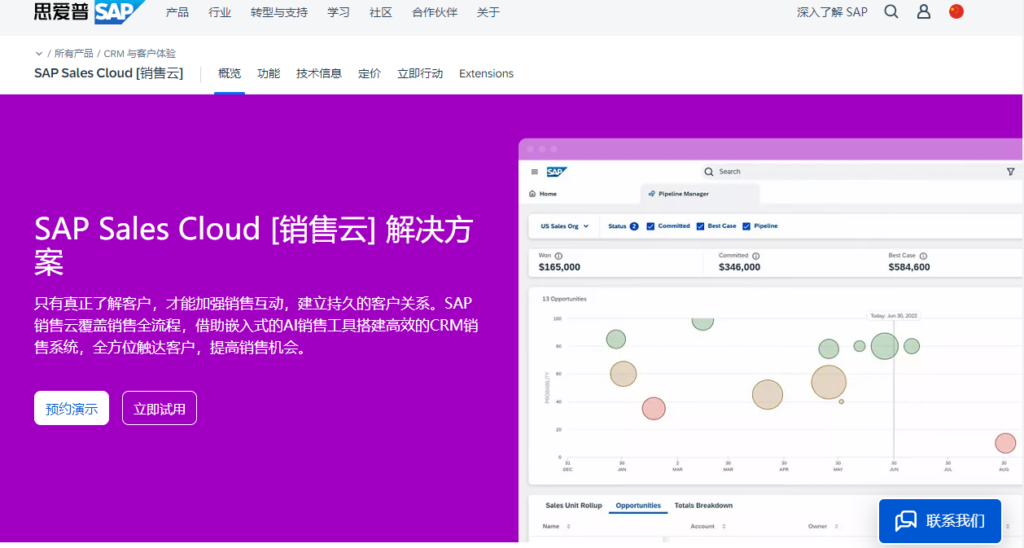This screenshot has width=1024, height=548.
Task: Click the info icon next to Best Case amount
Action: (x=923, y=256)
